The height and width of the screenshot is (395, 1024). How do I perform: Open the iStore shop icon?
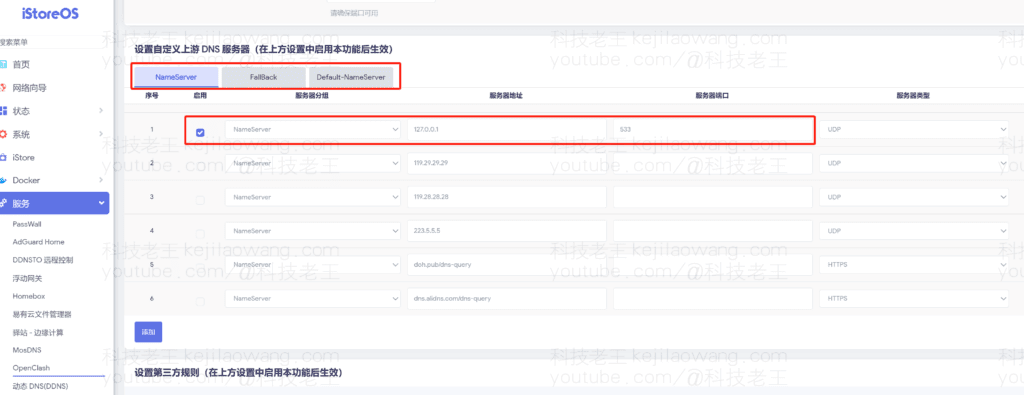click(x=3, y=157)
